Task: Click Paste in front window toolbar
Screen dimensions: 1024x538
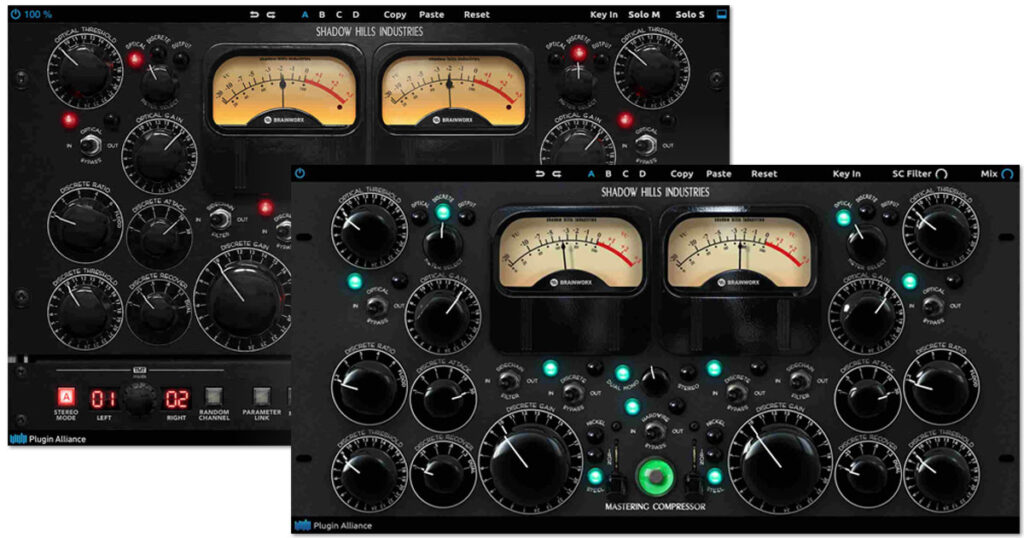Action: (x=718, y=174)
